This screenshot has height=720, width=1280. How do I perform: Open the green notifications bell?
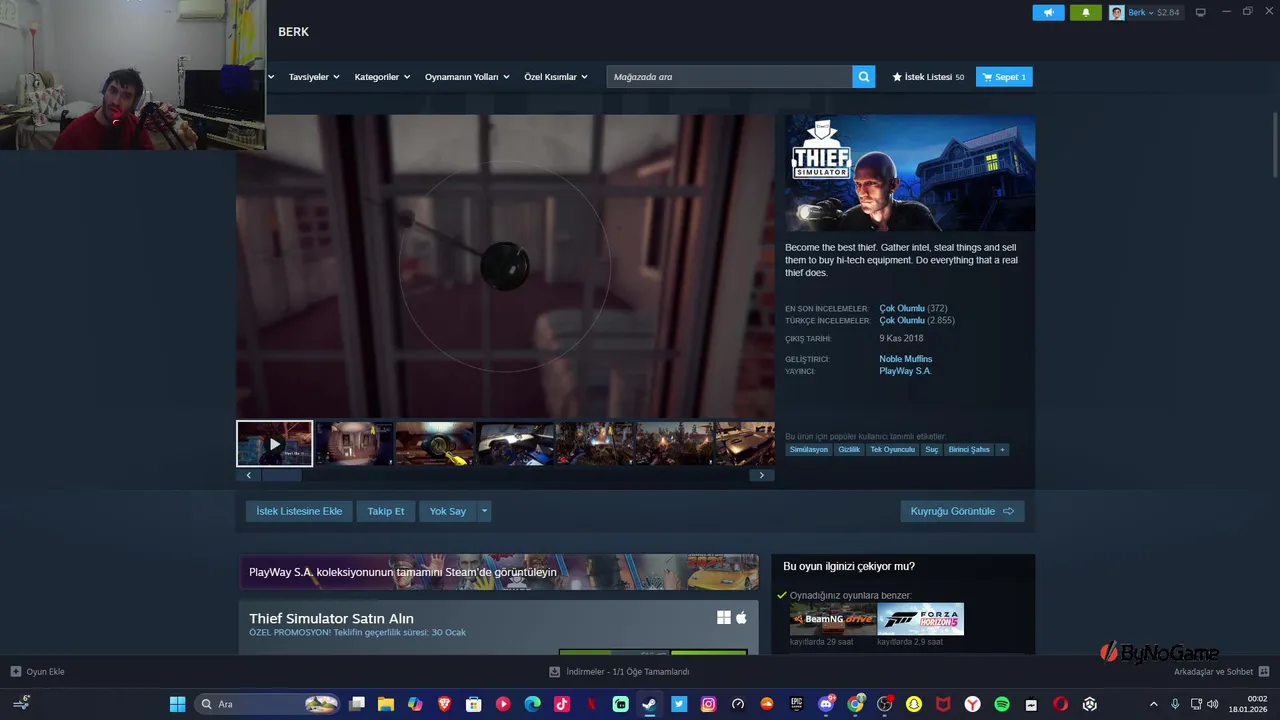pyautogui.click(x=1086, y=12)
